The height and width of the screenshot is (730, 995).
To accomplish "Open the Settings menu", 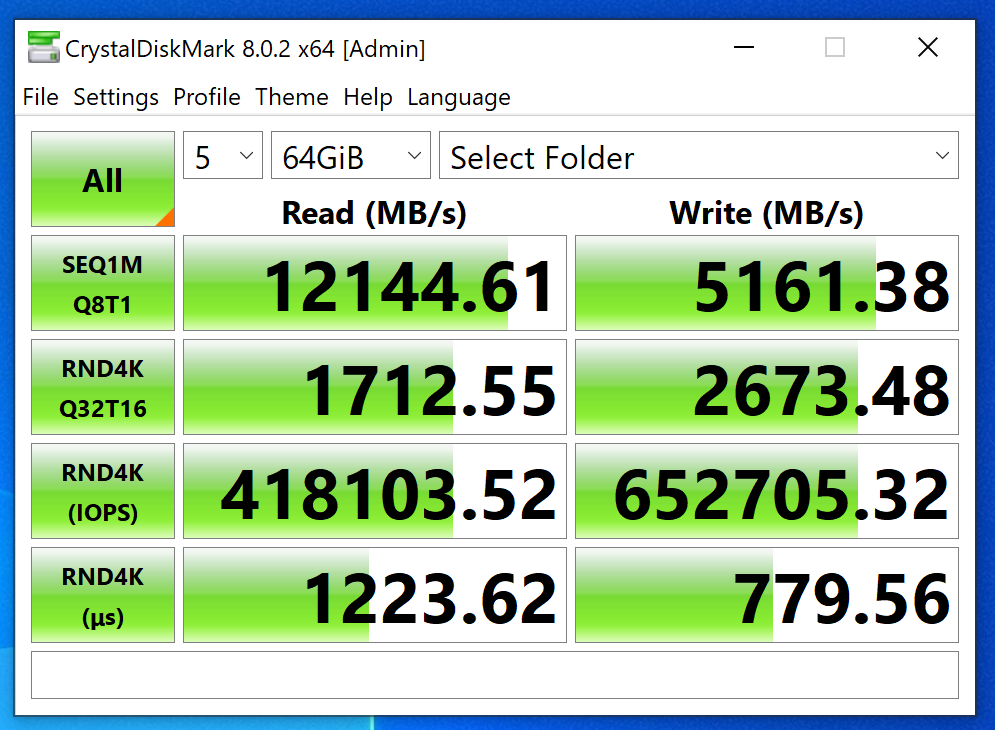I will pos(116,97).
